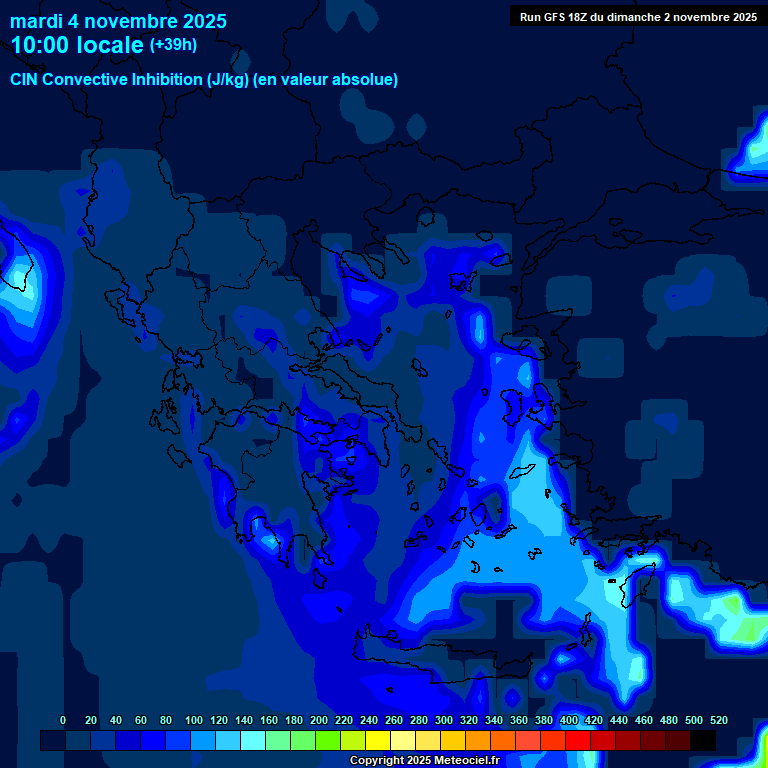Pick the cyan legend swatch near 140
This screenshot has width=768, height=768.
(253, 741)
